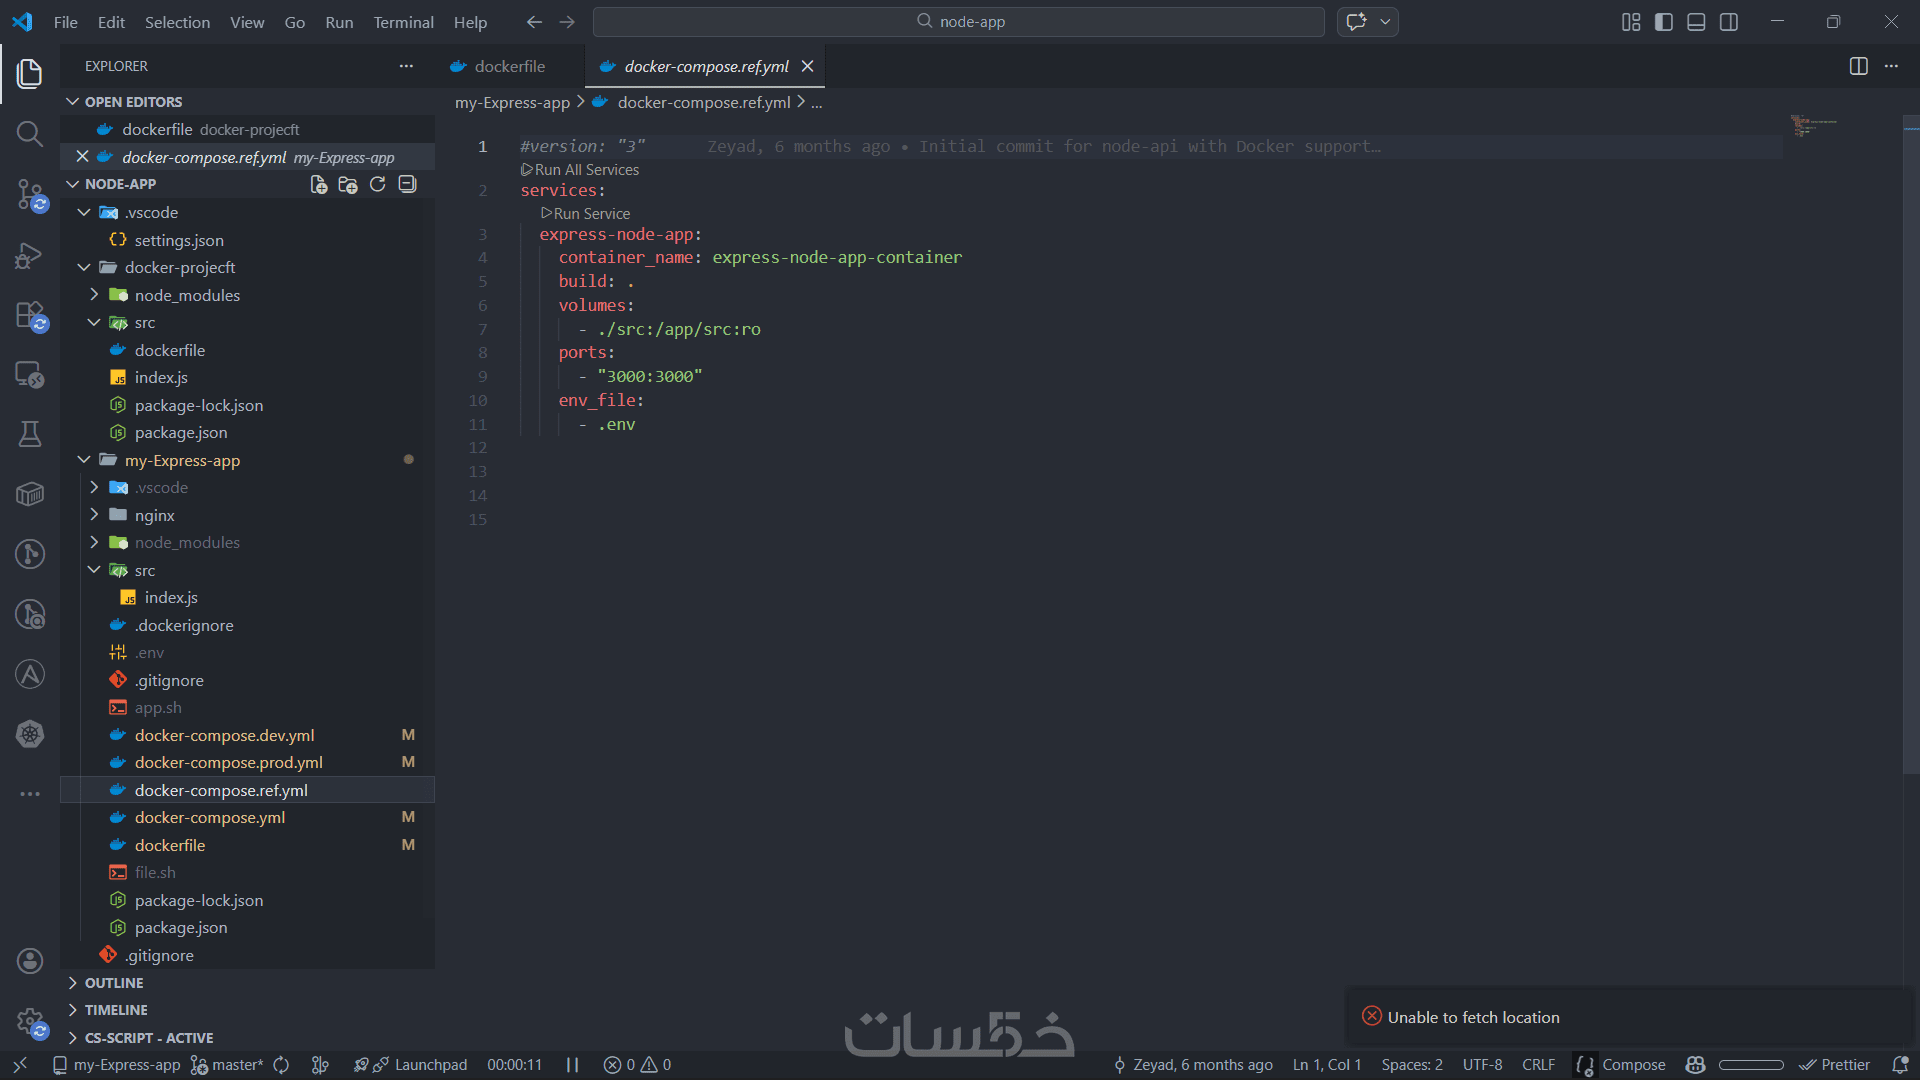Toggle primary side bar visibility
Screen dimensions: 1920x1080
(1664, 22)
